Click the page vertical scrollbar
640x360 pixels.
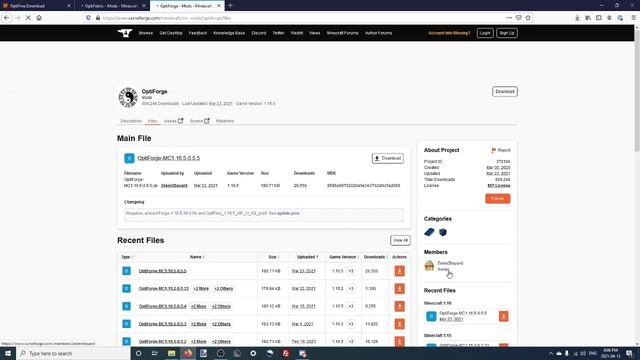coord(637,90)
